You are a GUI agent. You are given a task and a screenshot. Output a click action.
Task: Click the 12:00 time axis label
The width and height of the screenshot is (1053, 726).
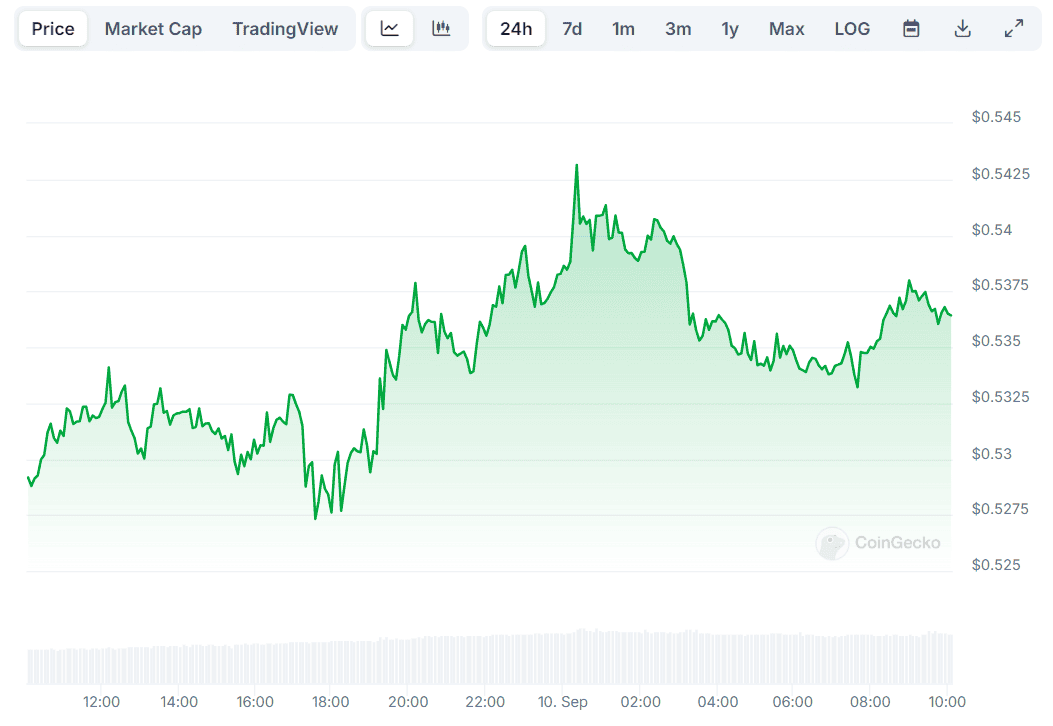click(101, 702)
